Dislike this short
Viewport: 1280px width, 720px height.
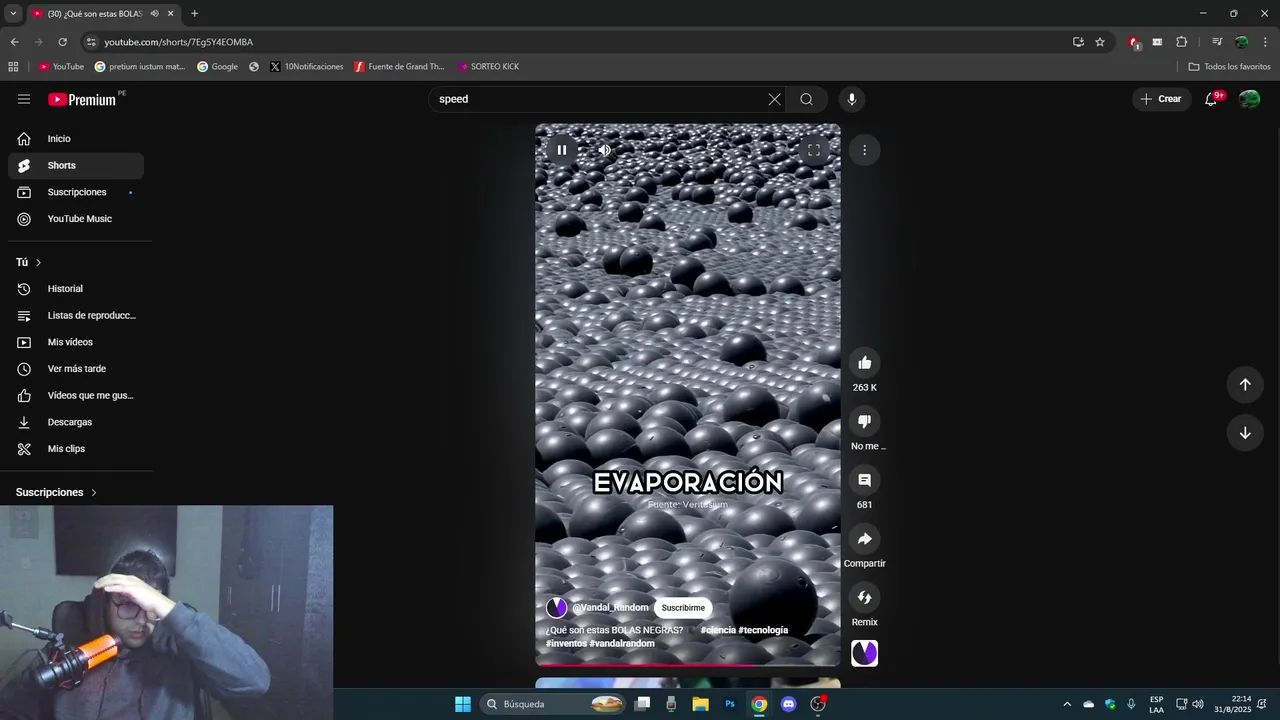point(865,421)
